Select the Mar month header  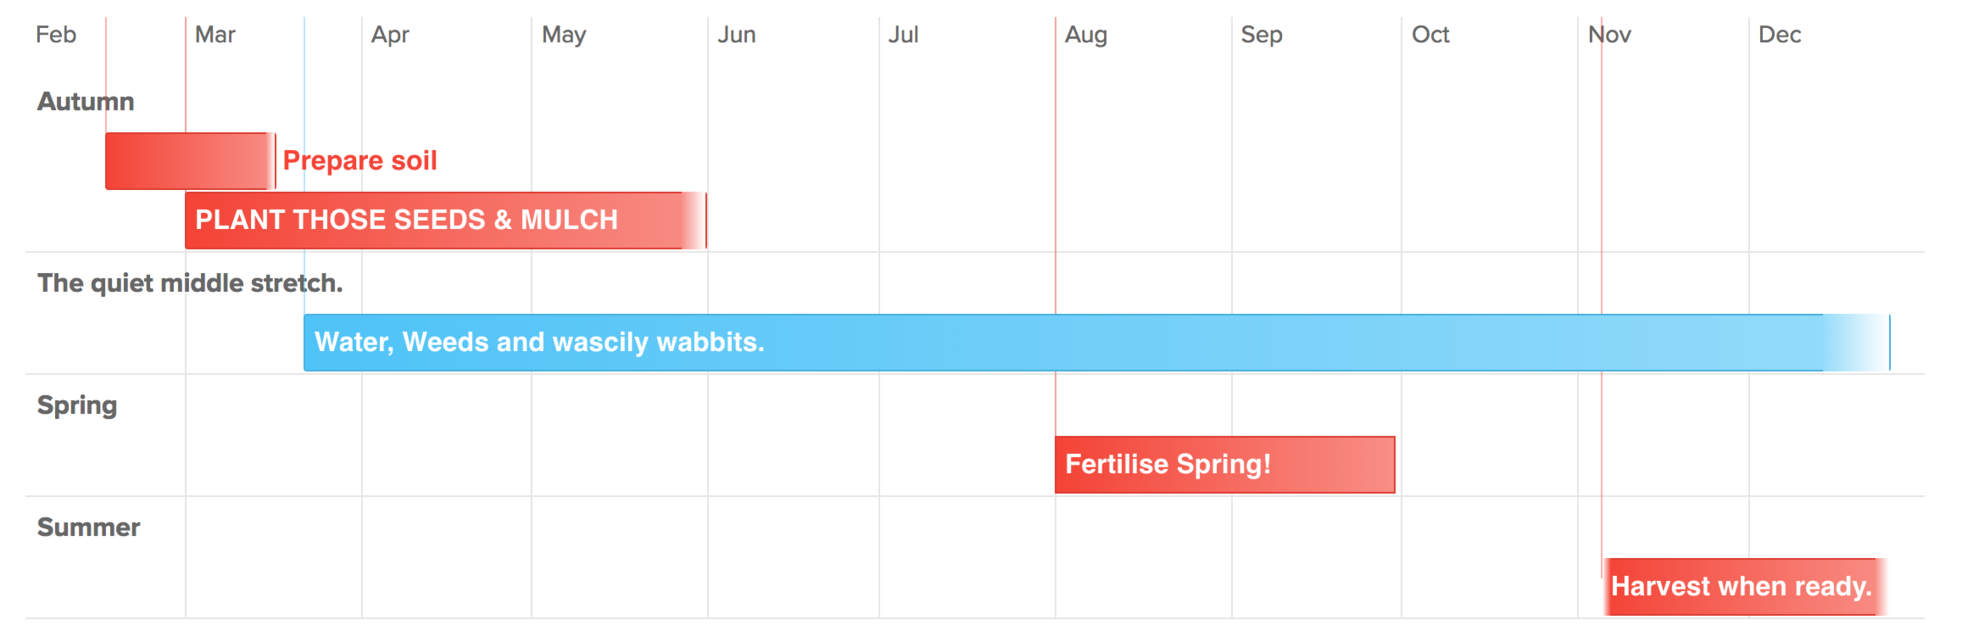pos(215,35)
